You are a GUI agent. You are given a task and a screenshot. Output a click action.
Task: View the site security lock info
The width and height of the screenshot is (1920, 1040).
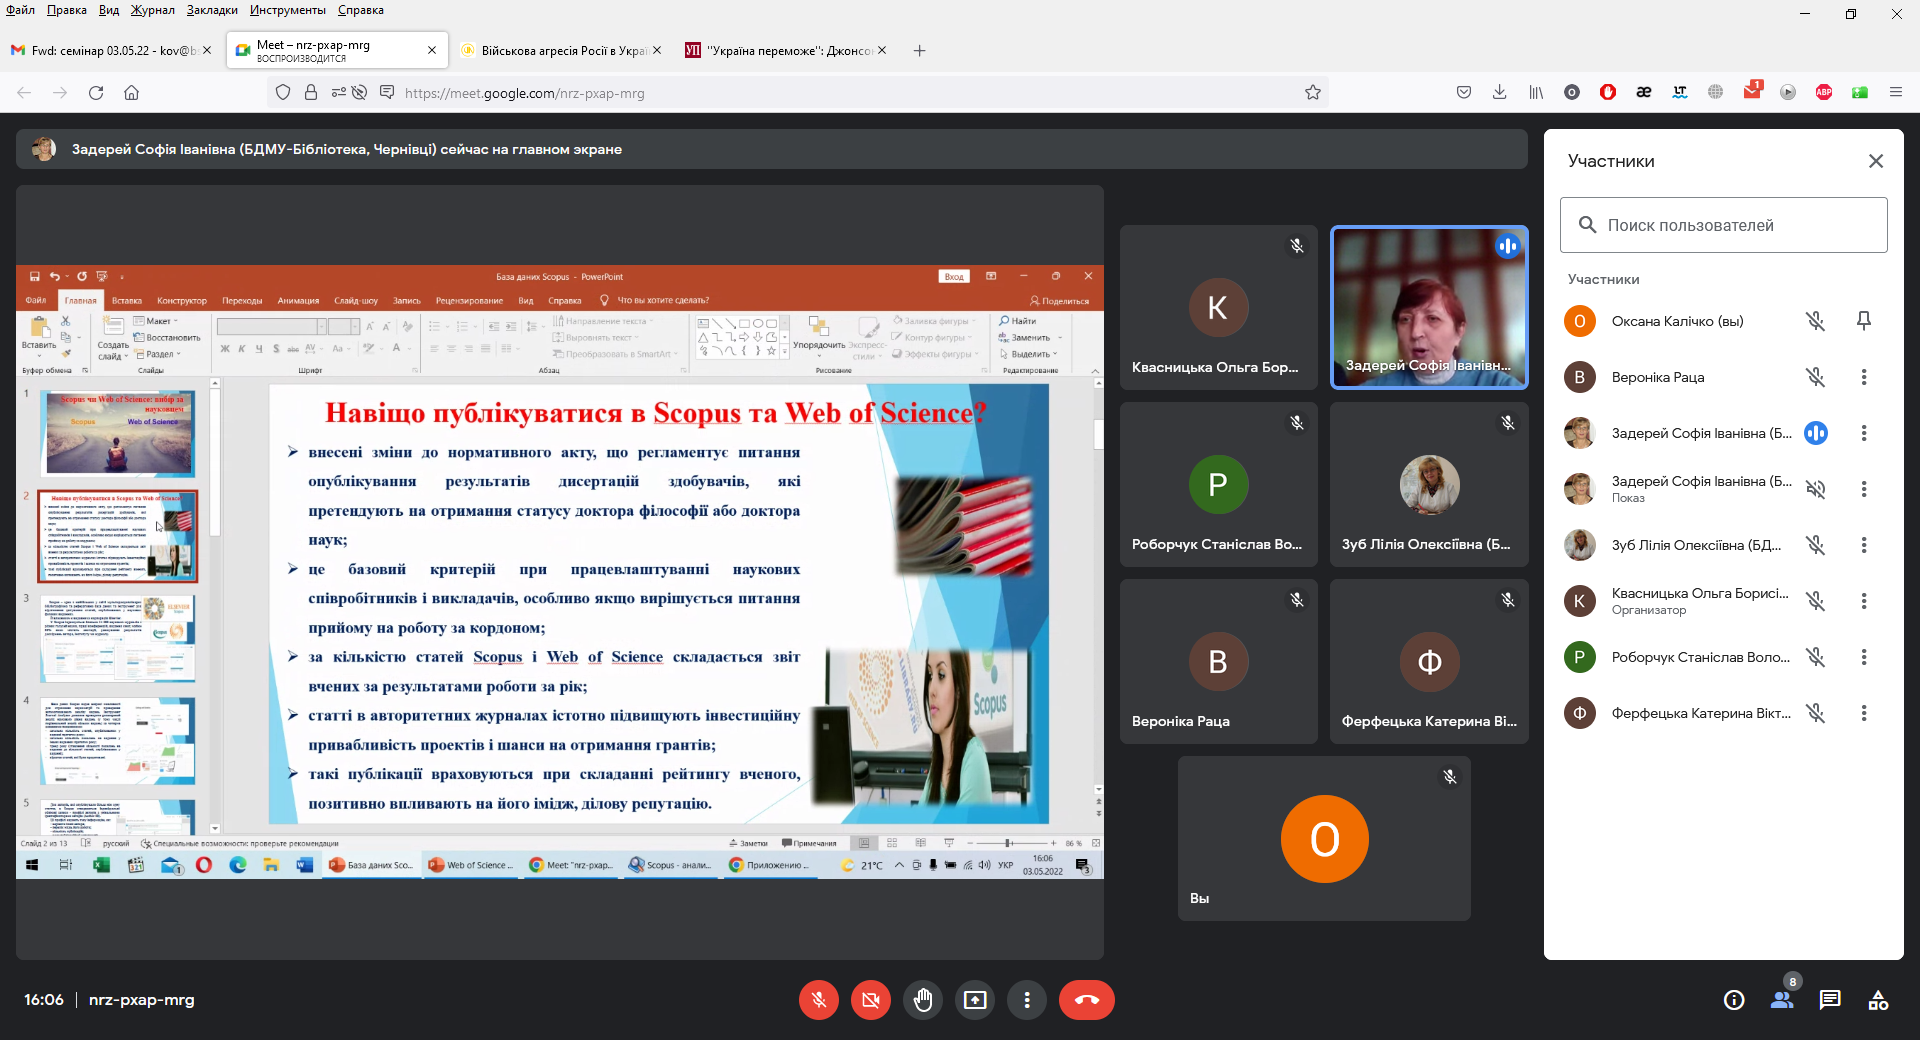coord(311,92)
